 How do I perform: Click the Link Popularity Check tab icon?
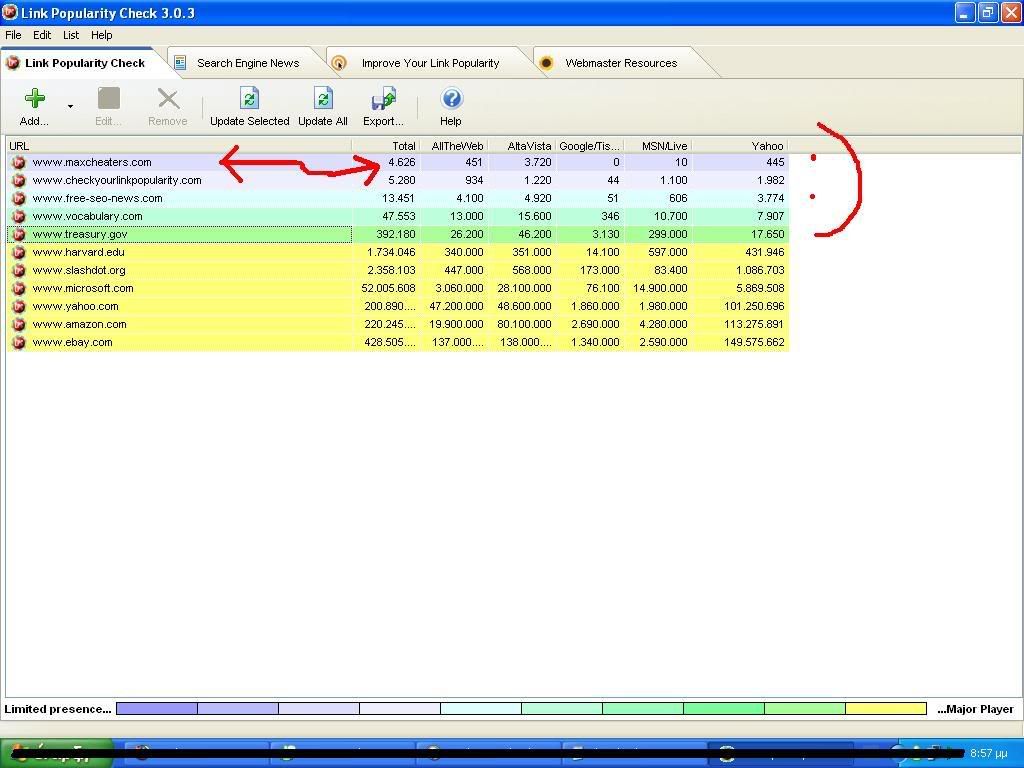coord(12,63)
